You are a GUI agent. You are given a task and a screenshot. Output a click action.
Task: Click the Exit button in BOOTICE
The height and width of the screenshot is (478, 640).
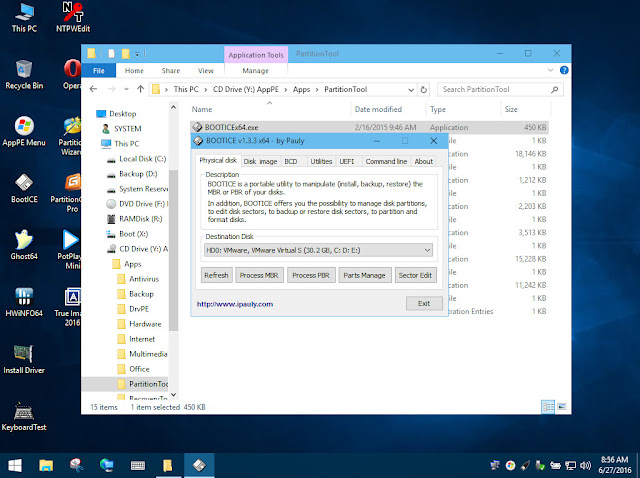tap(424, 303)
